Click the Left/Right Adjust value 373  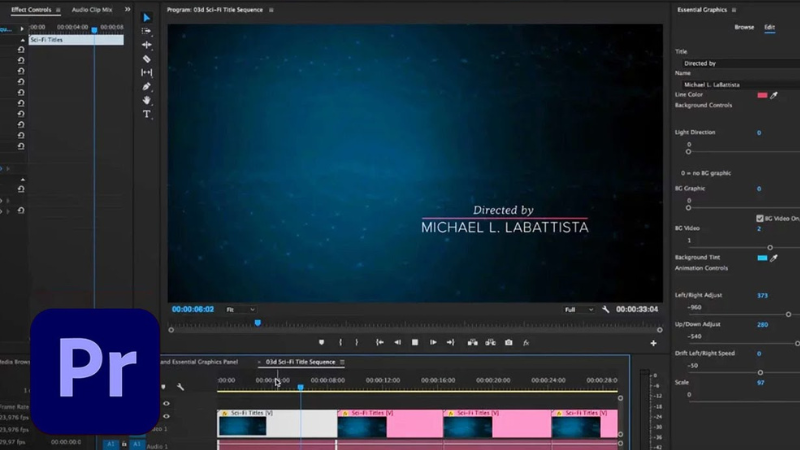pos(762,295)
